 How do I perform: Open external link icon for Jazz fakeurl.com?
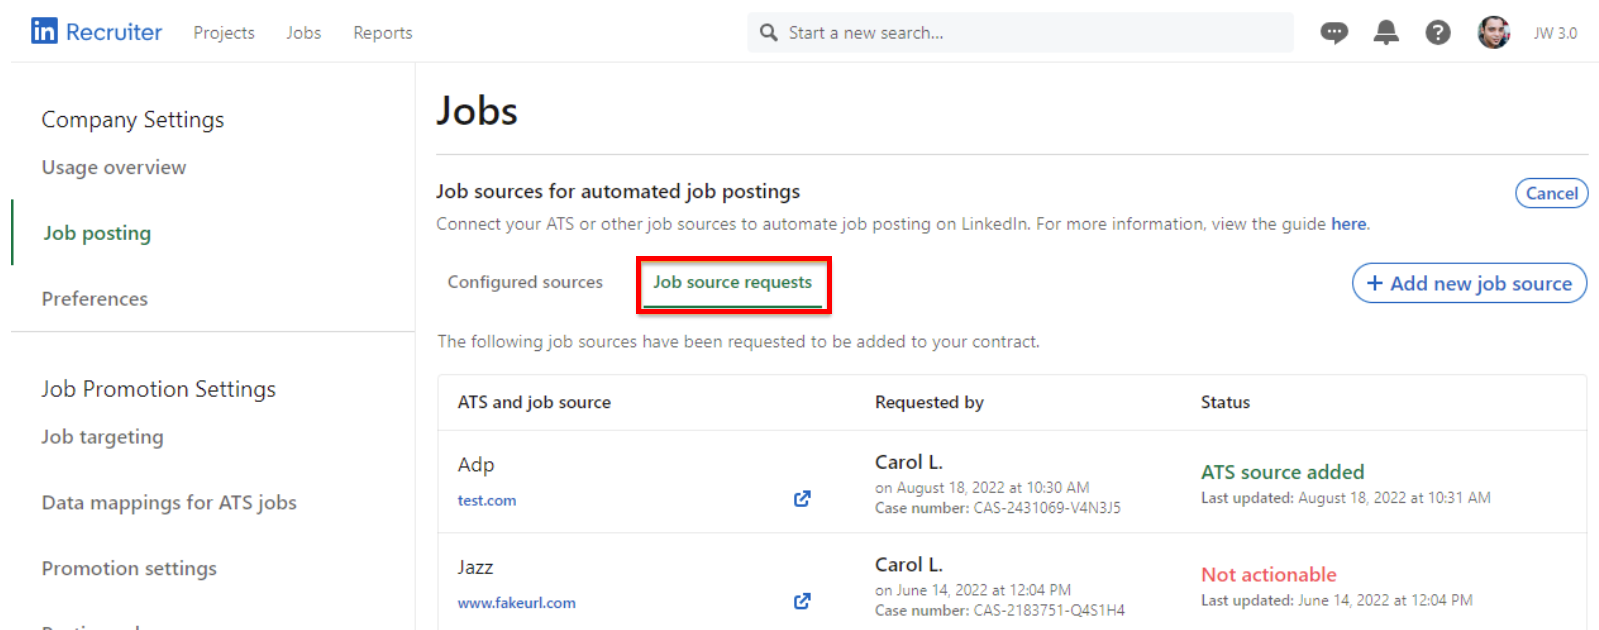[x=802, y=601]
